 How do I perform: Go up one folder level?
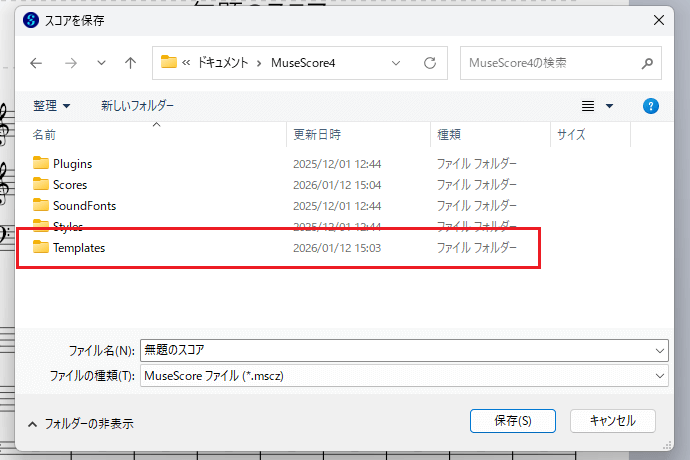point(130,63)
